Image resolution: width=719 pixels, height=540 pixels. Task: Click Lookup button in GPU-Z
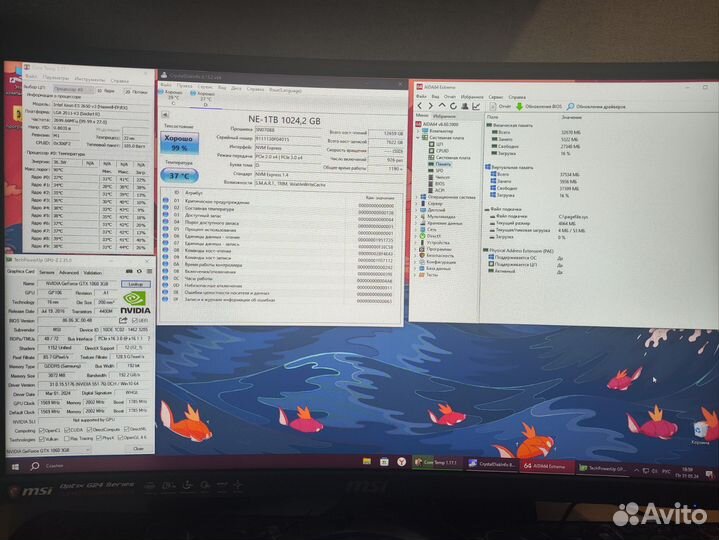point(135,284)
